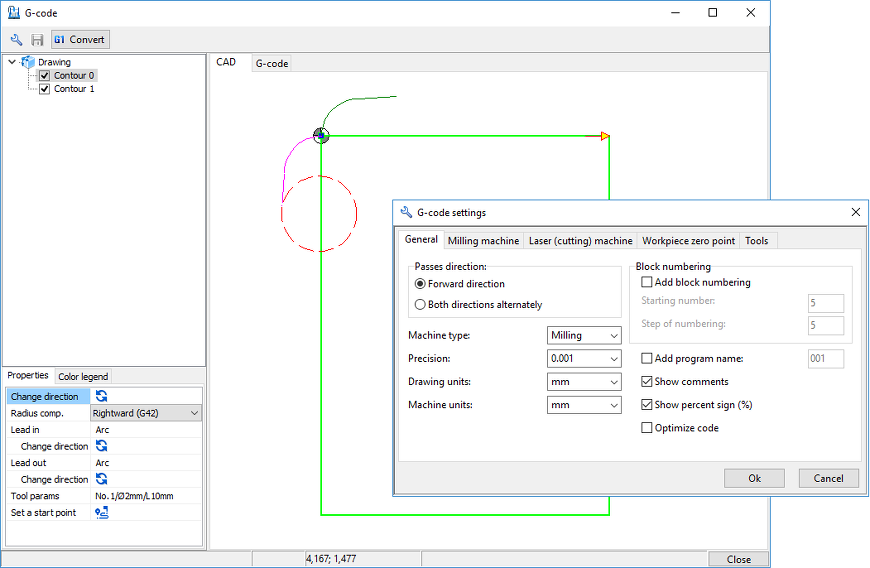
Task: Open the Color legend tab
Action: pos(83,377)
